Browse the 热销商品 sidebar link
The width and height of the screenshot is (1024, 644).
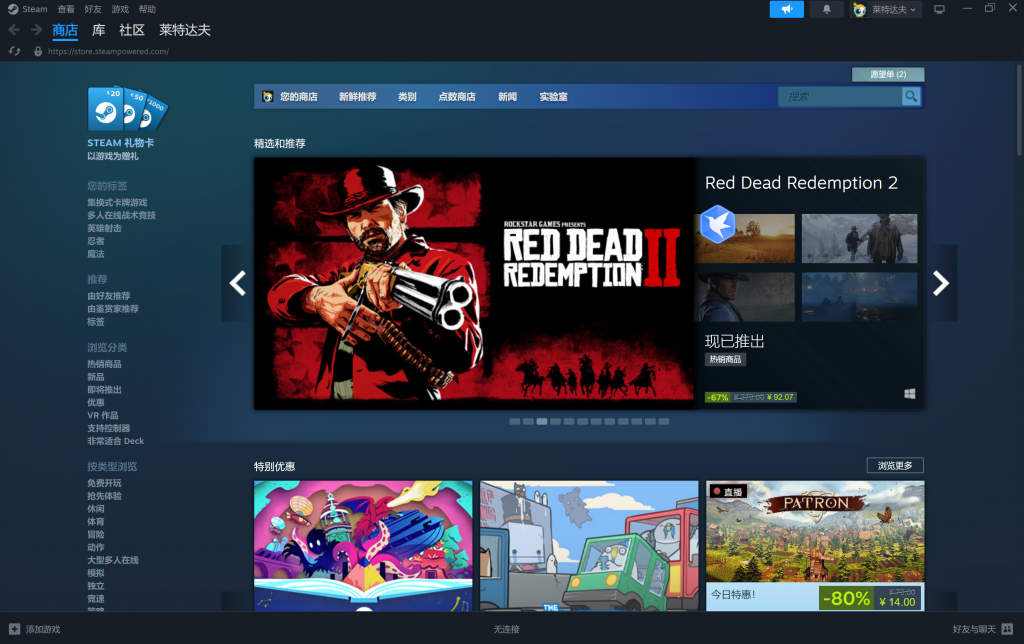click(104, 364)
